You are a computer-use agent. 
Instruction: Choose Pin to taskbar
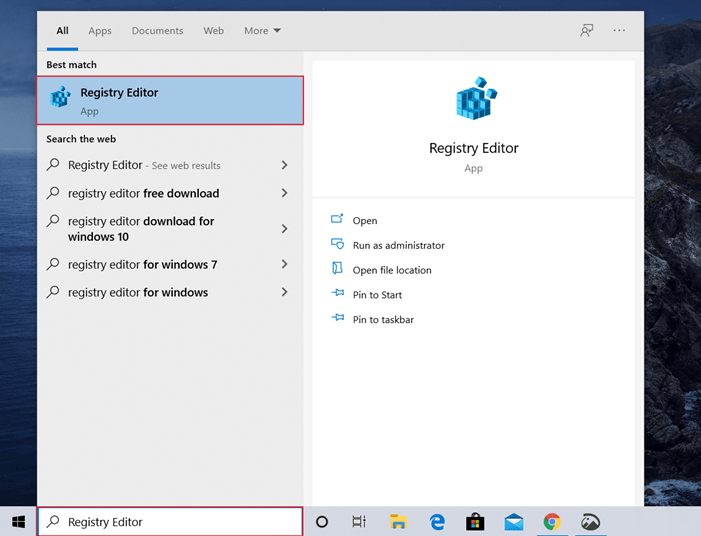pos(383,319)
